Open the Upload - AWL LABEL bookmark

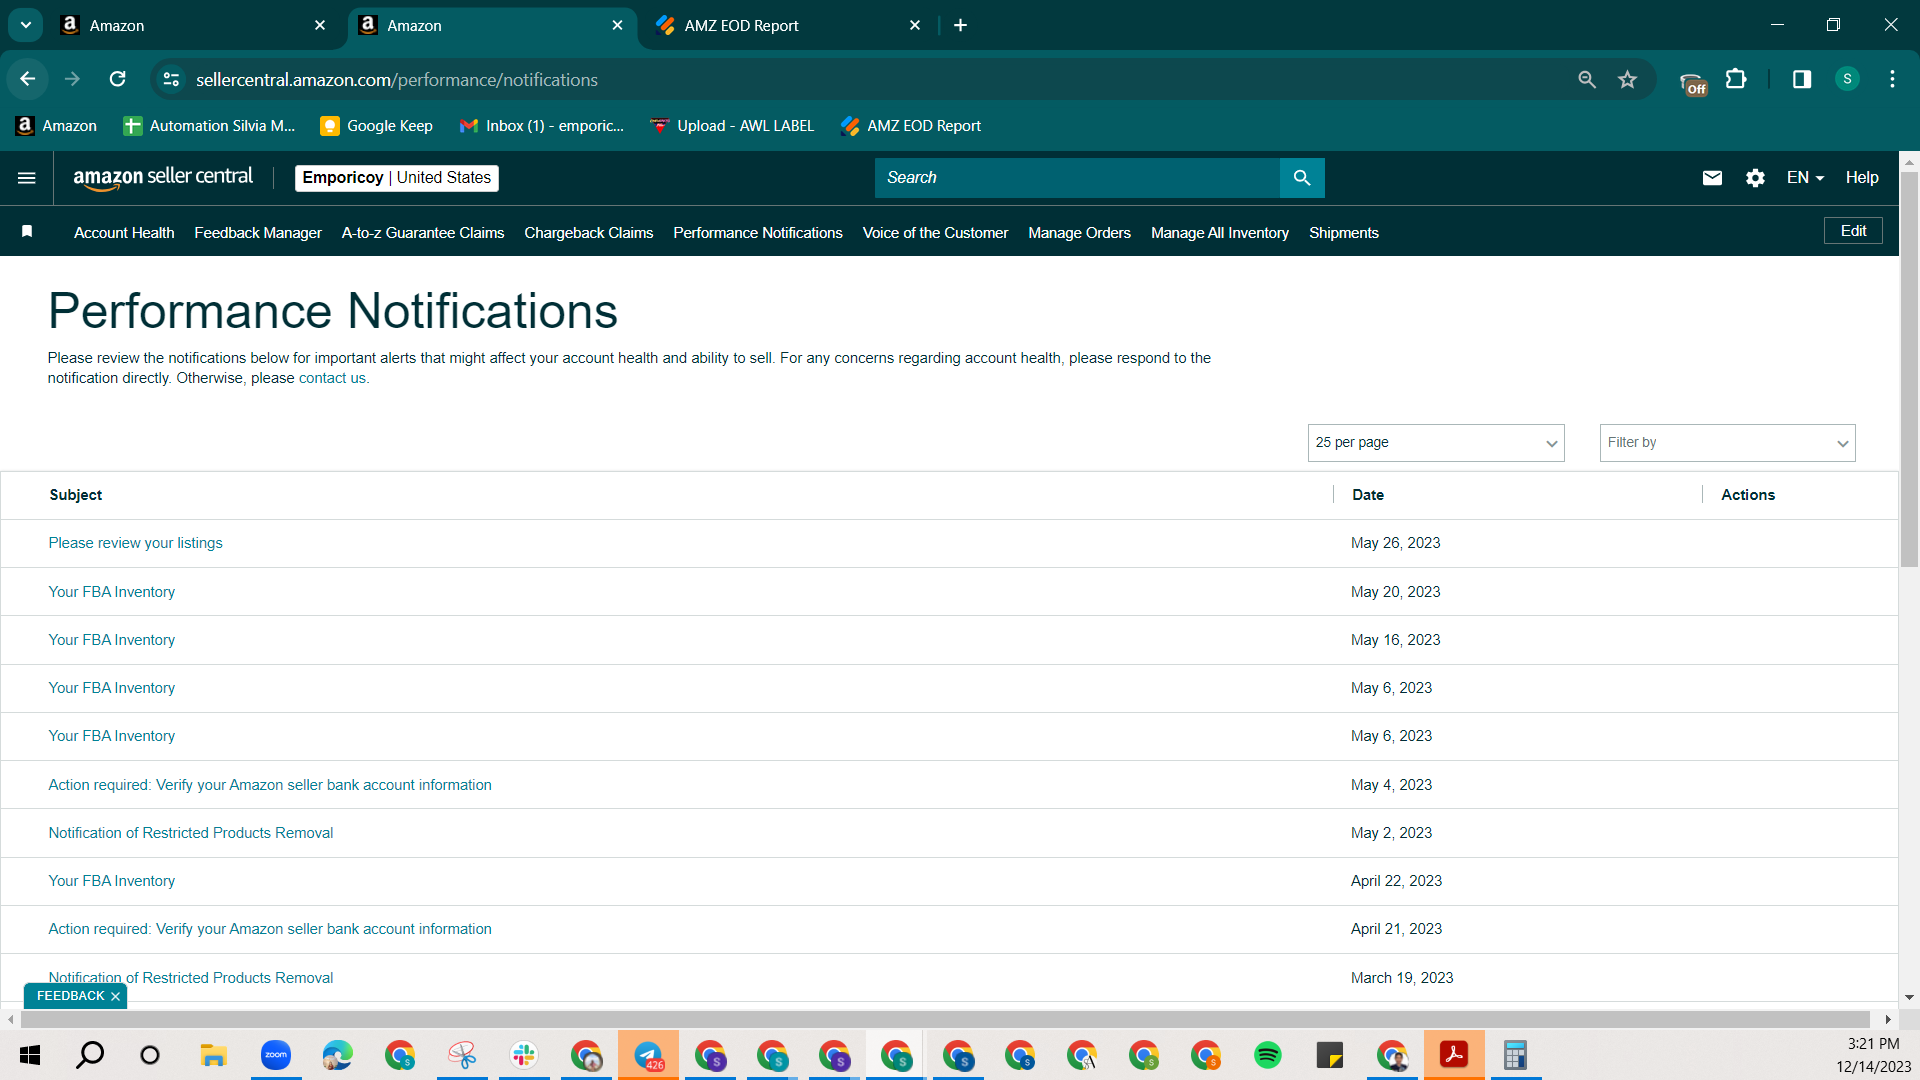(732, 126)
